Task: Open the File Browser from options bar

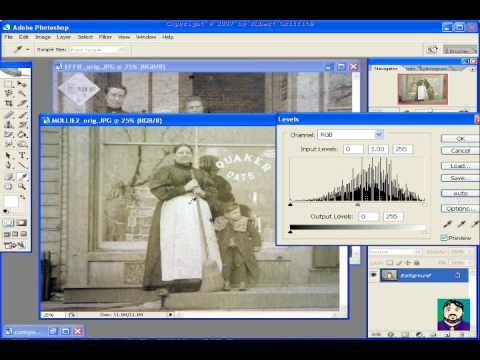Action: (432, 50)
